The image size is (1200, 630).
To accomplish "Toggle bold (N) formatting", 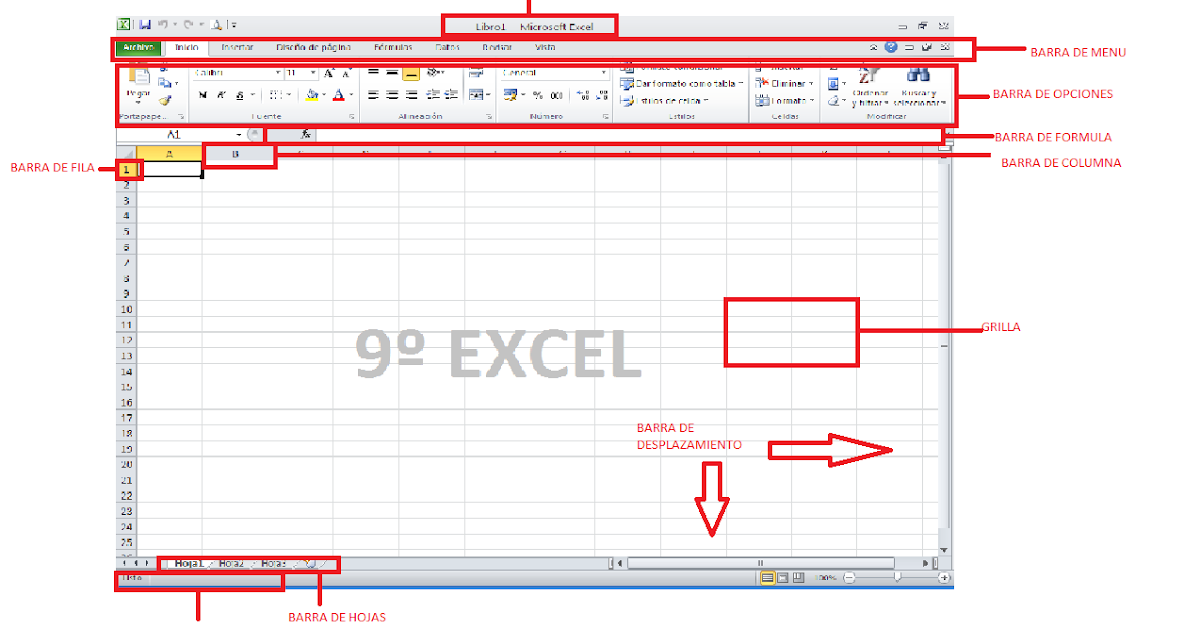I will (x=202, y=95).
